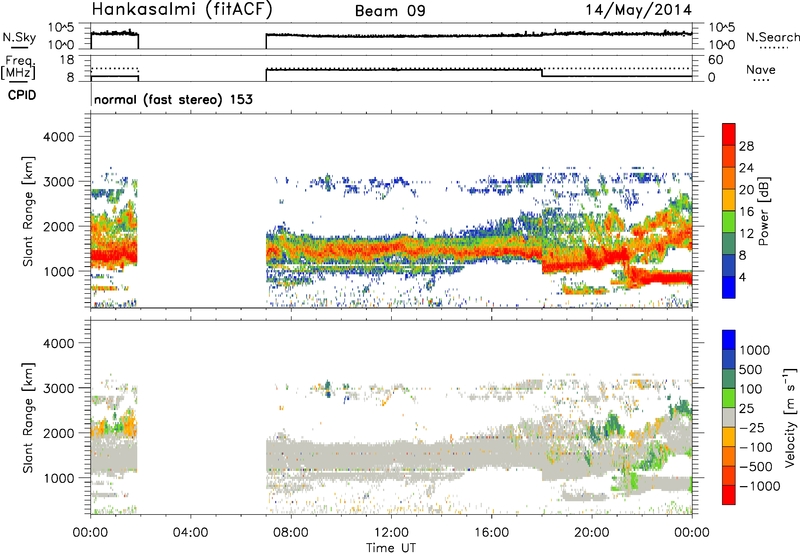The width and height of the screenshot is (800, 554).
Task: Click the "Hankasalmi (fitACF)" title text
Action: coord(182,9)
